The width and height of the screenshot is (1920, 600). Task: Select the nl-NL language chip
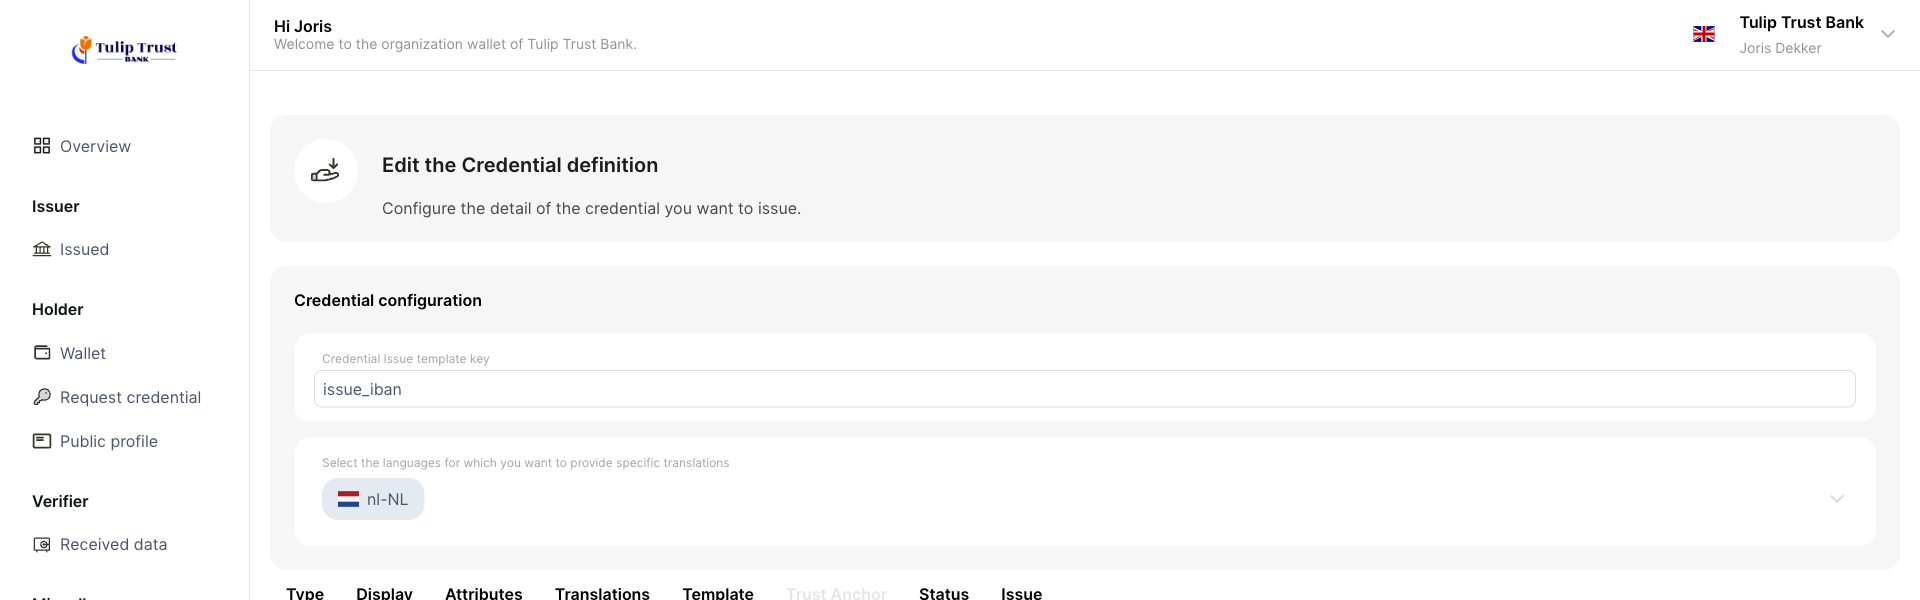pyautogui.click(x=373, y=499)
